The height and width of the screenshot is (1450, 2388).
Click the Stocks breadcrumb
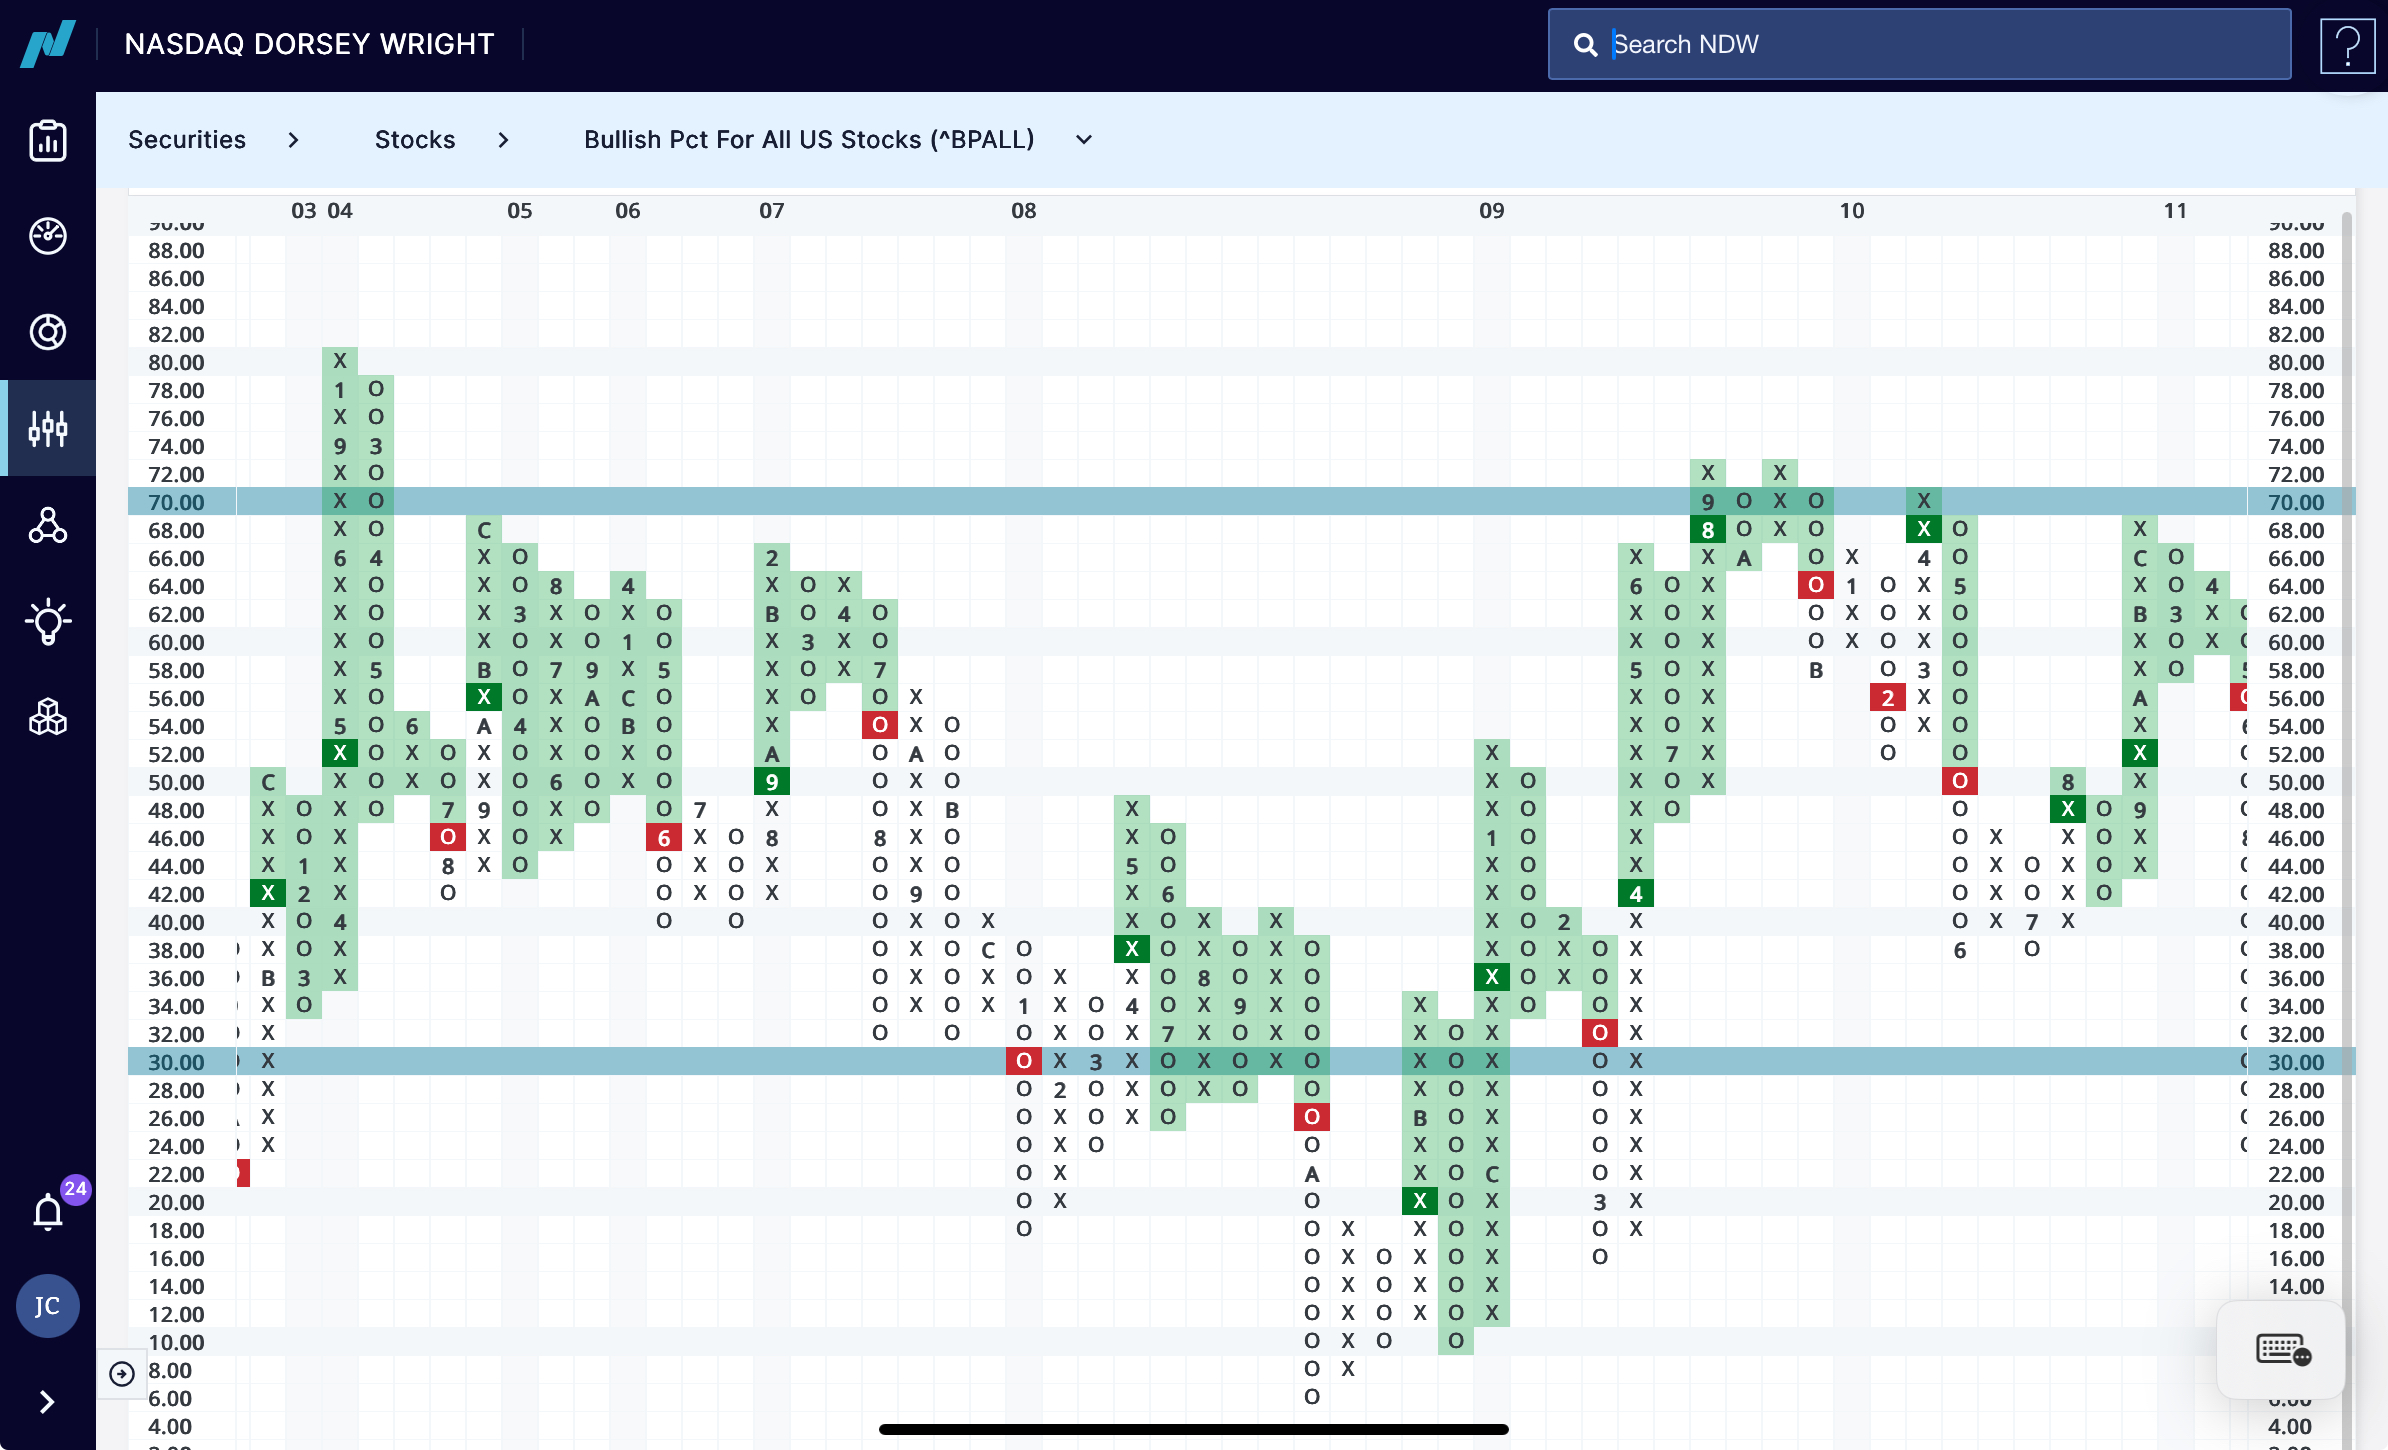pyautogui.click(x=415, y=140)
